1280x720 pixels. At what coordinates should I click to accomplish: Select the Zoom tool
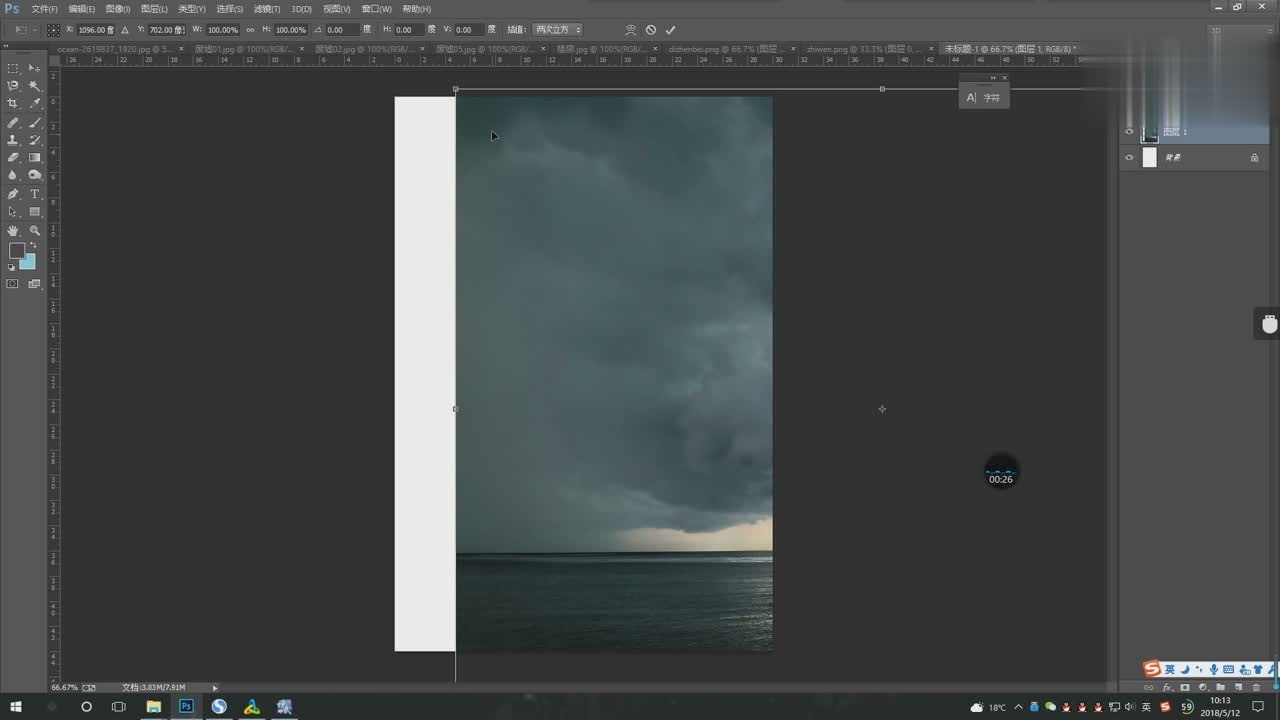click(35, 231)
